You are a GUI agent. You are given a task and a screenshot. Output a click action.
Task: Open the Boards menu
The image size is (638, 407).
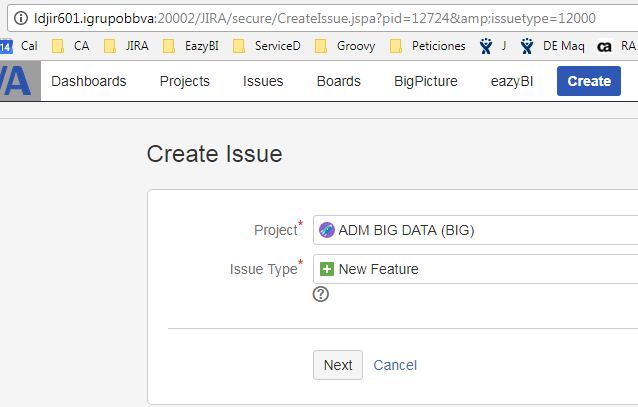pyautogui.click(x=339, y=81)
